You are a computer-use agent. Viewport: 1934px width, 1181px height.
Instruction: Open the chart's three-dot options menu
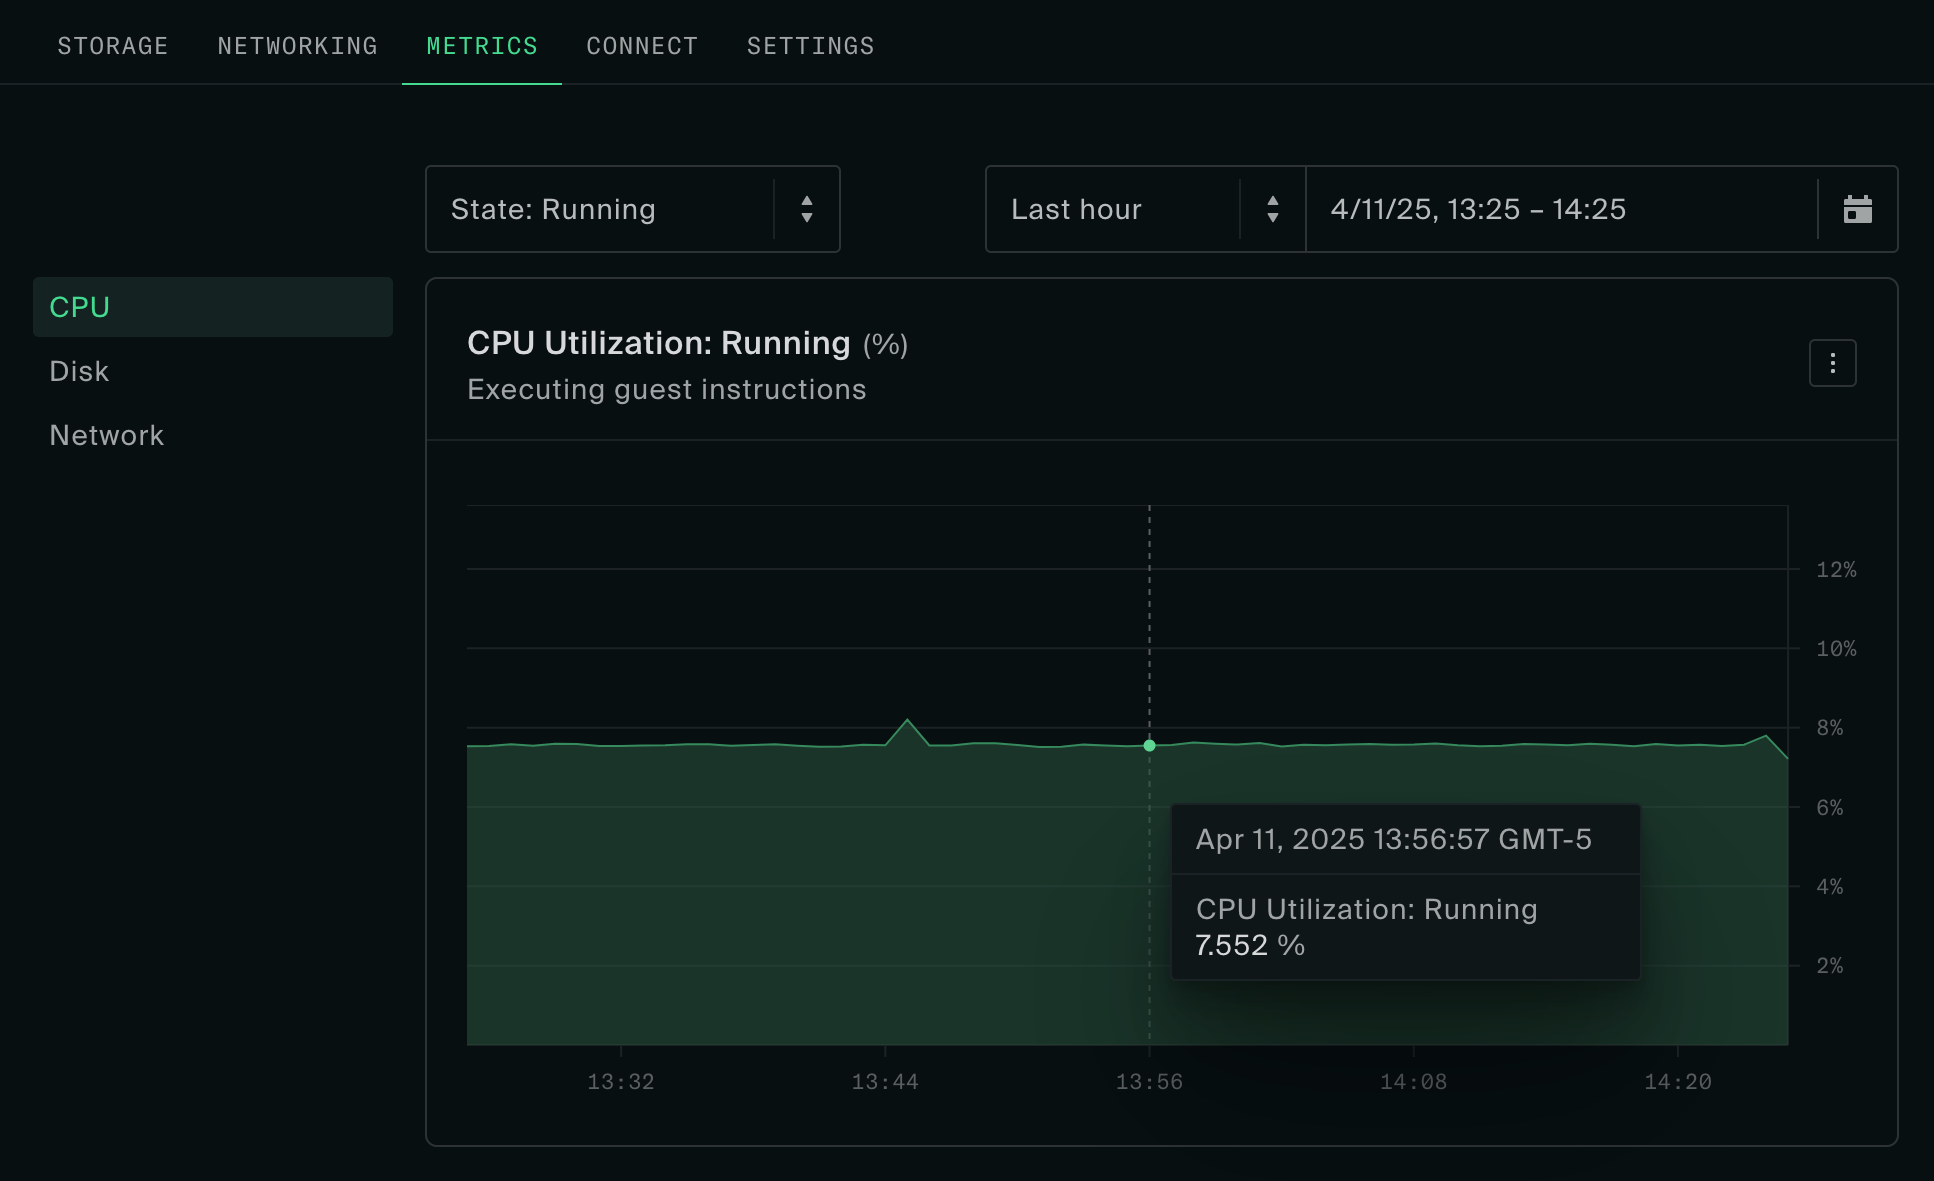pyautogui.click(x=1832, y=363)
